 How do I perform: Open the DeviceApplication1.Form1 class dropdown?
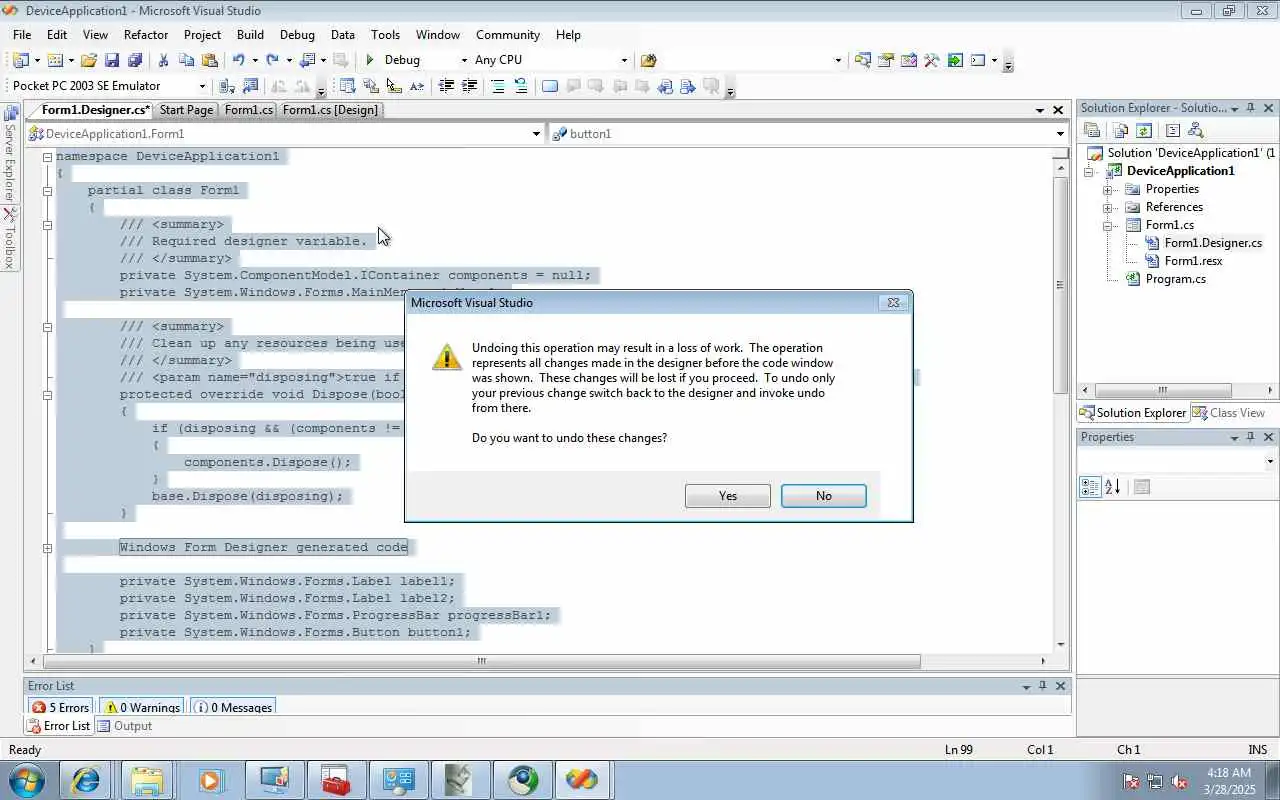[x=536, y=133]
